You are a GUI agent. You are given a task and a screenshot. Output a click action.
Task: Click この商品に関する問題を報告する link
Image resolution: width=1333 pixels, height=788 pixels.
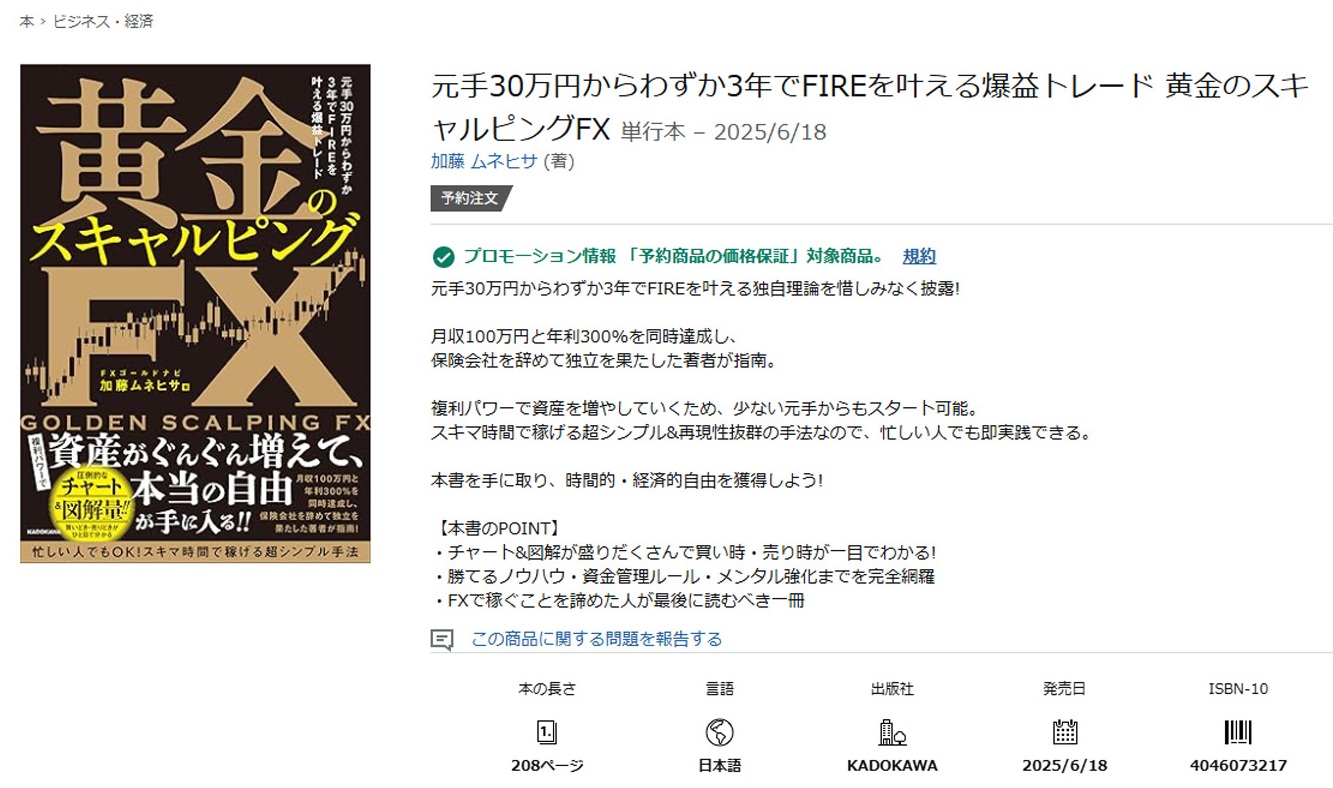click(596, 639)
